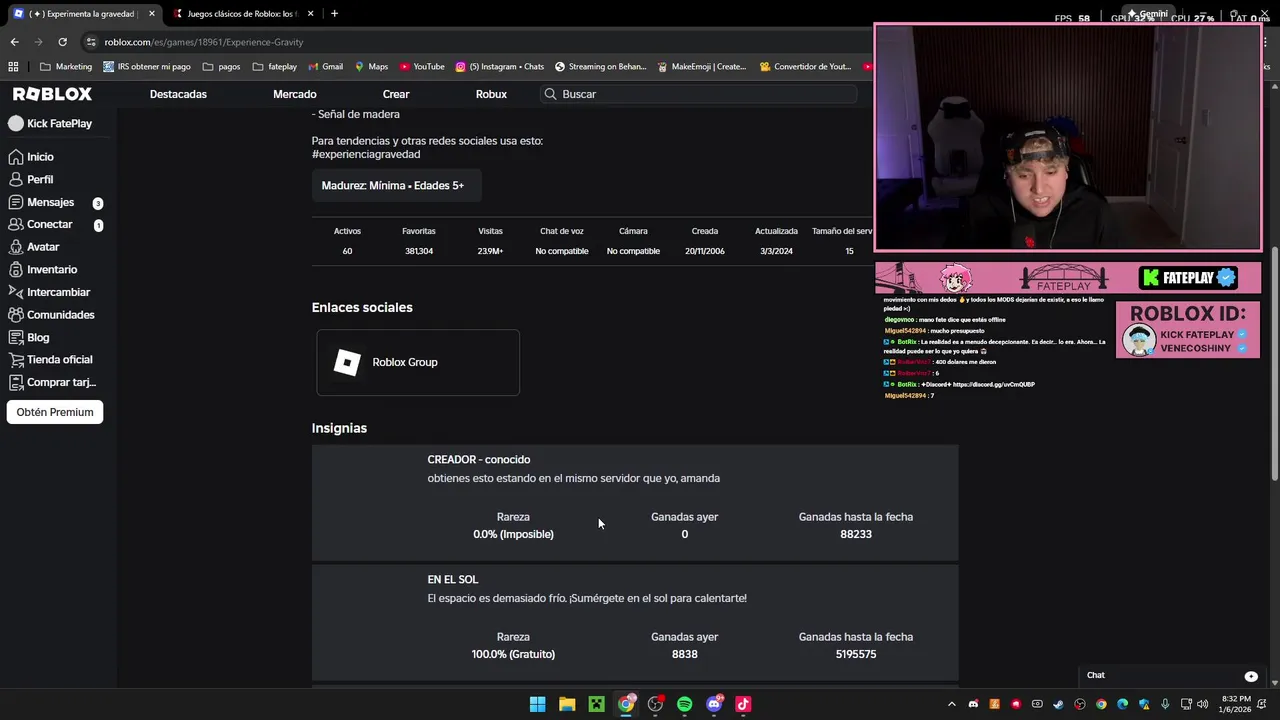Open Windows Start menu
This screenshot has width=1280, height=720.
(x=537, y=704)
